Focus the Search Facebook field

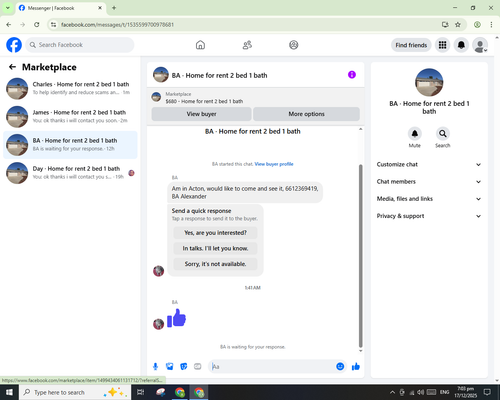80,45
